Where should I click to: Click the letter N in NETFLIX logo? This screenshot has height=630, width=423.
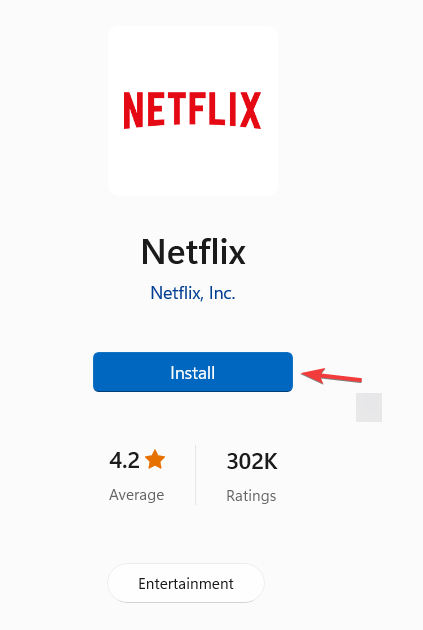tap(133, 110)
